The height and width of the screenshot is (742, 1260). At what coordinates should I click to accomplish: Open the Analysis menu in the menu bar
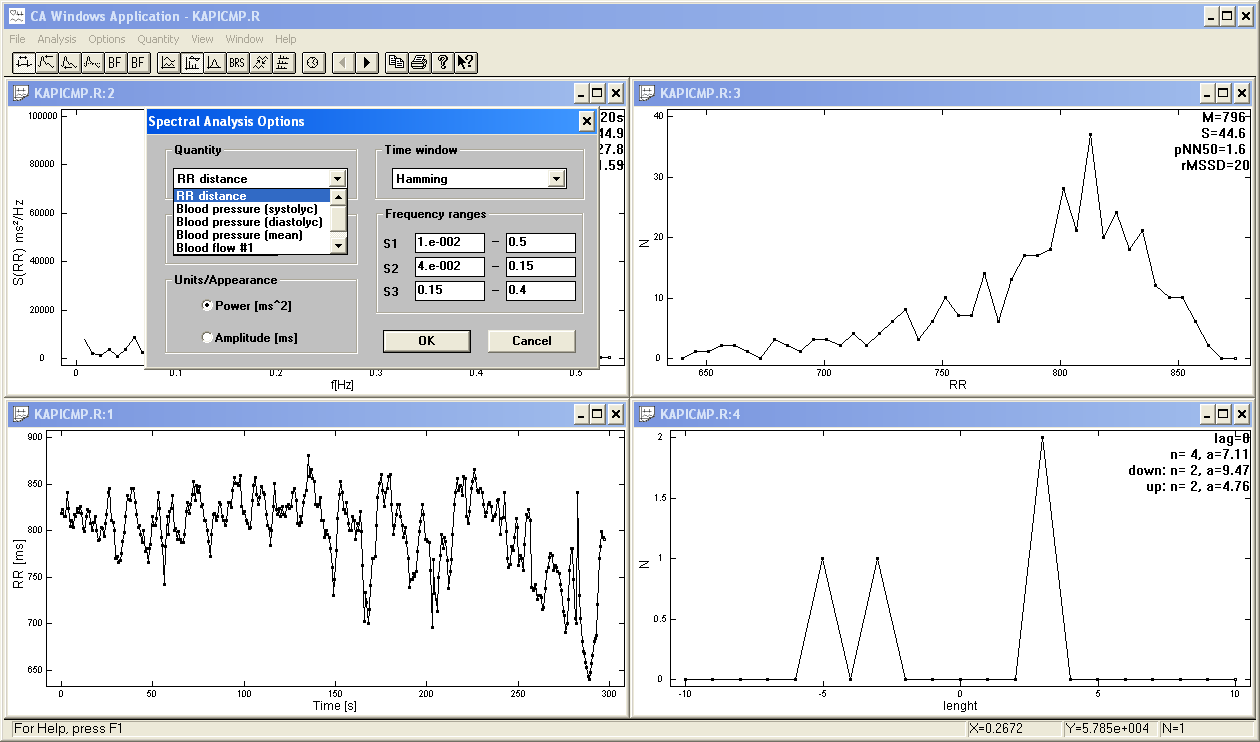57,39
